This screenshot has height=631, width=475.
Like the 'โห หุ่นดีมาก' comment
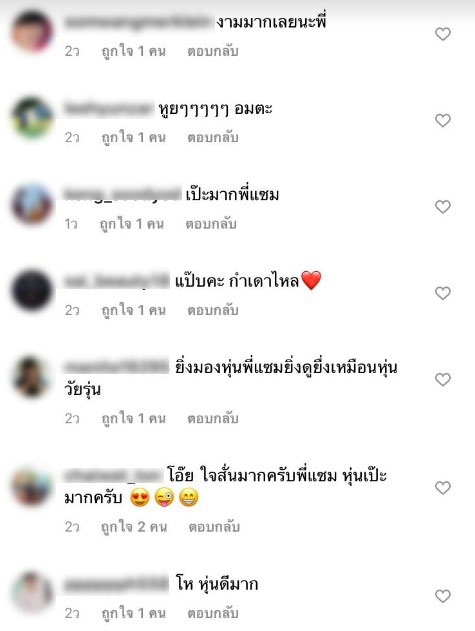click(x=442, y=596)
